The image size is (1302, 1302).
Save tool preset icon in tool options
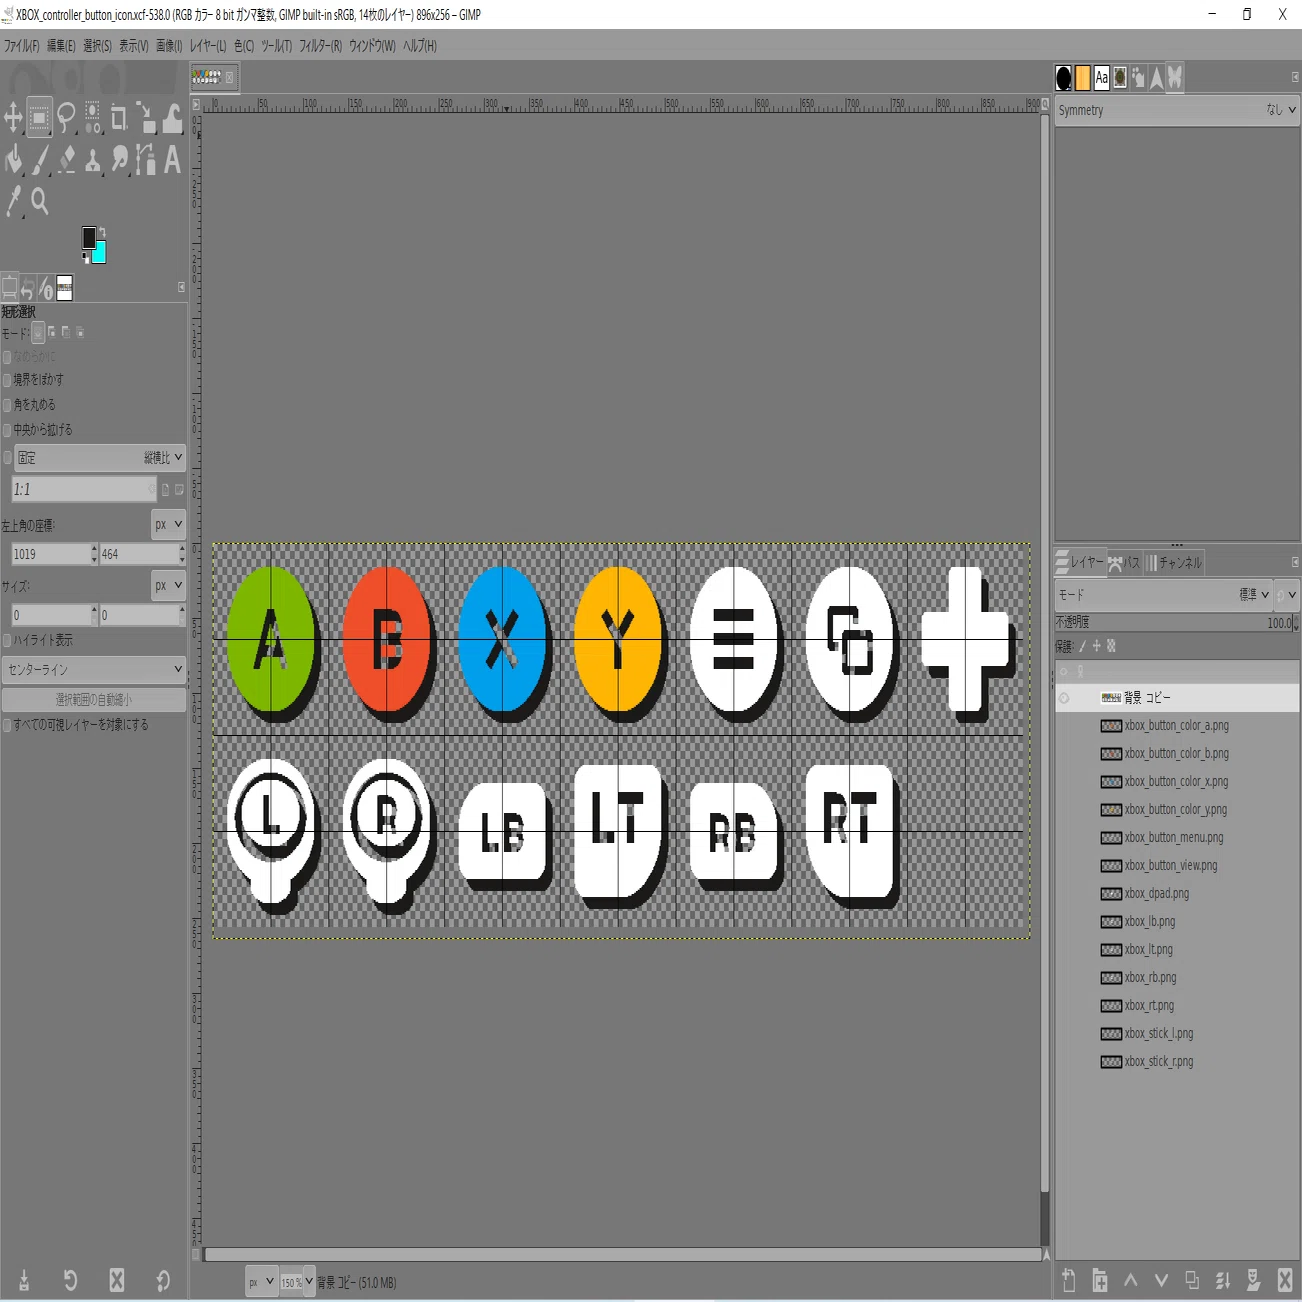(x=24, y=1280)
